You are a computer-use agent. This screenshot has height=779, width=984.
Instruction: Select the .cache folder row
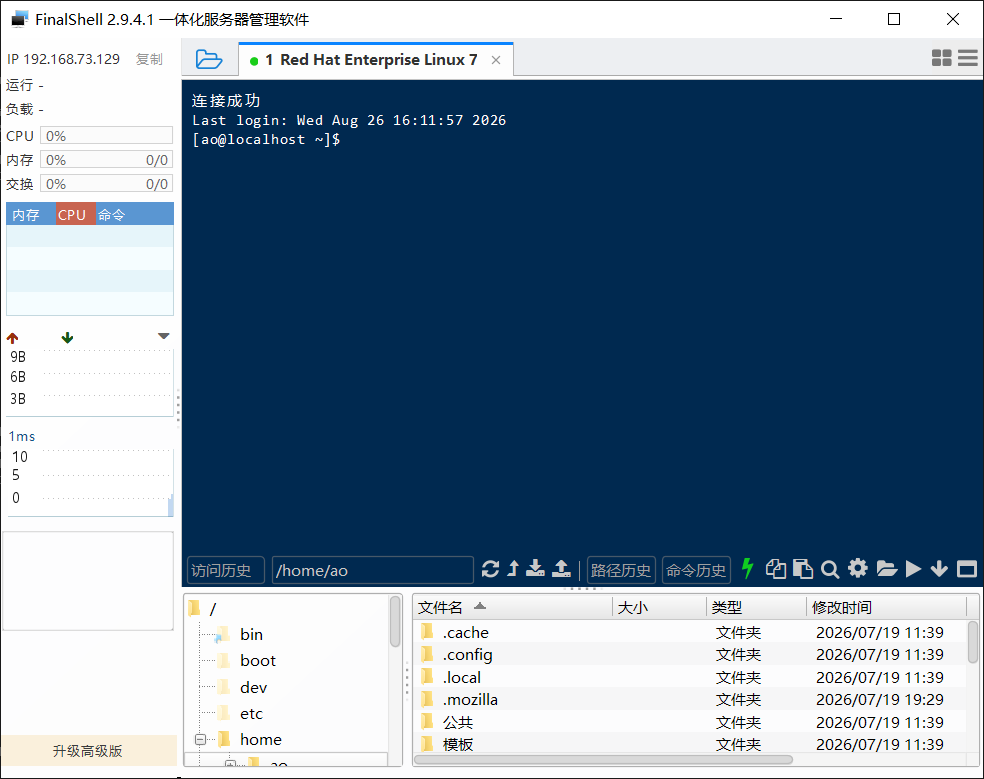[x=690, y=632]
